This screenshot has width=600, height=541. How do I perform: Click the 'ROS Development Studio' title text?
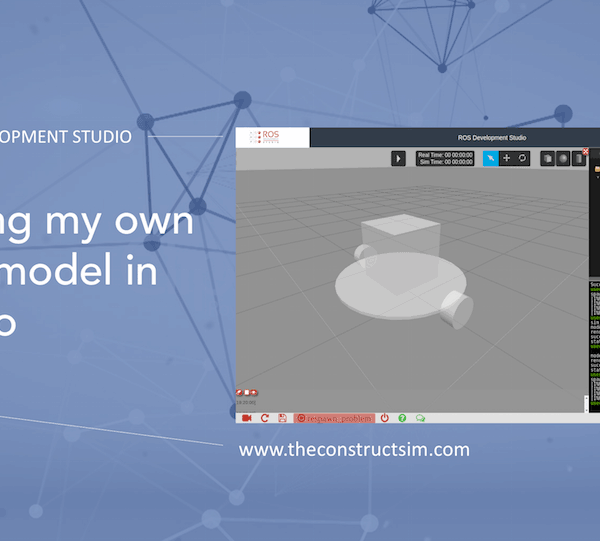point(492,138)
